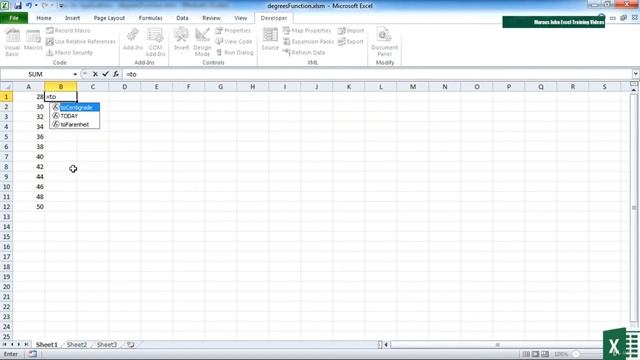The image size is (640, 360).
Task: Click Expansion Packs
Action: click(x=308, y=42)
